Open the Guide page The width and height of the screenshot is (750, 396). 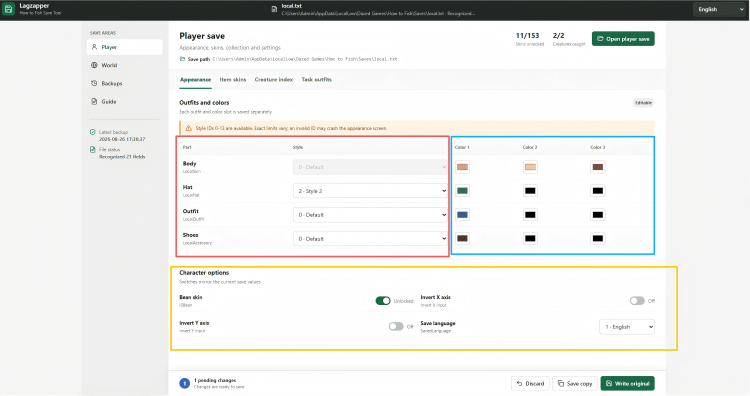[125, 101]
